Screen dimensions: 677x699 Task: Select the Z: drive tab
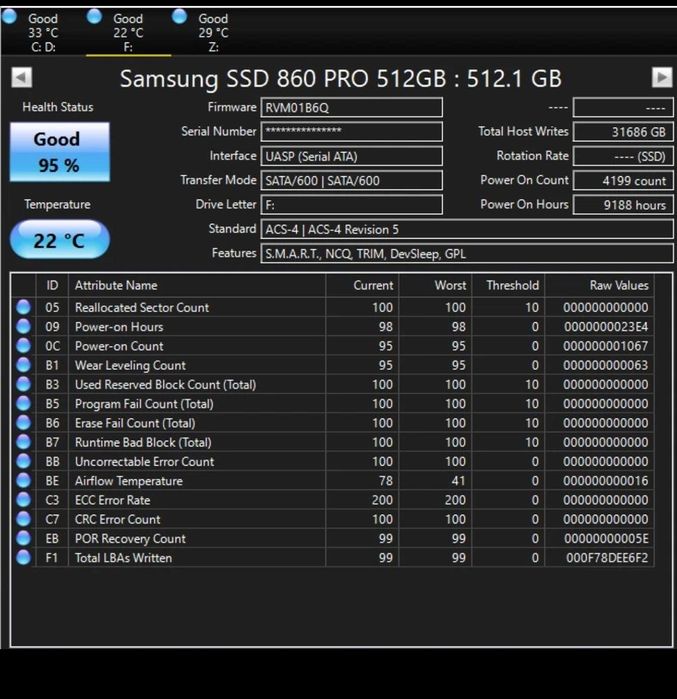click(x=213, y=33)
